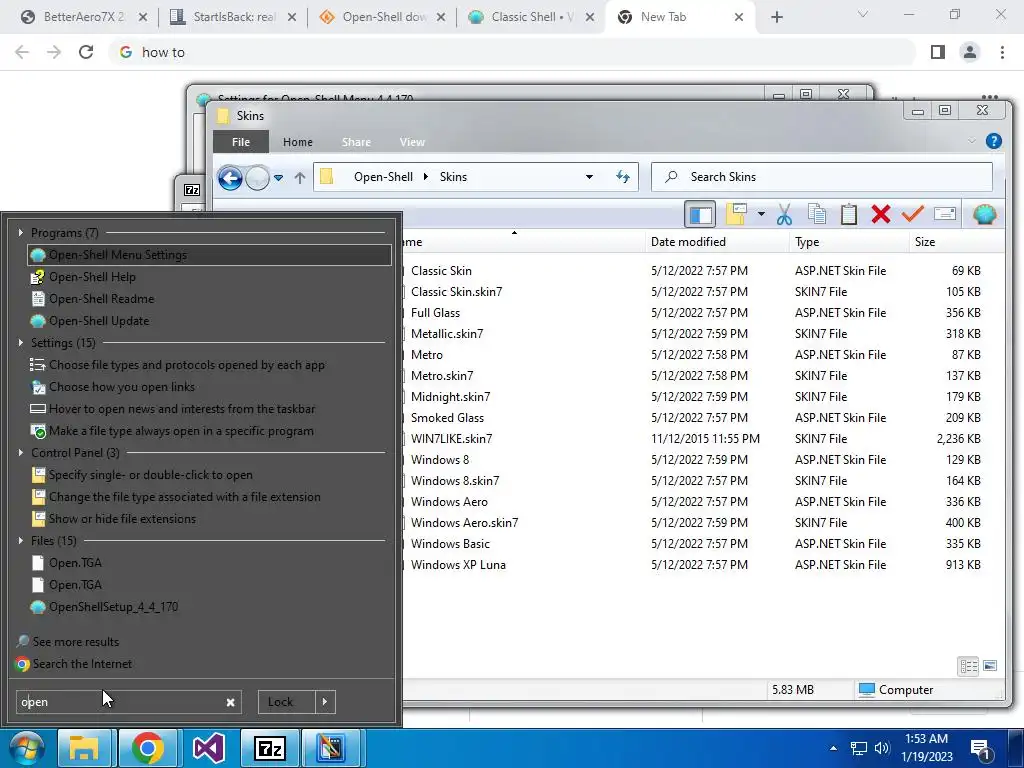Expand the Explorer ribbon chevron

pos(971,141)
